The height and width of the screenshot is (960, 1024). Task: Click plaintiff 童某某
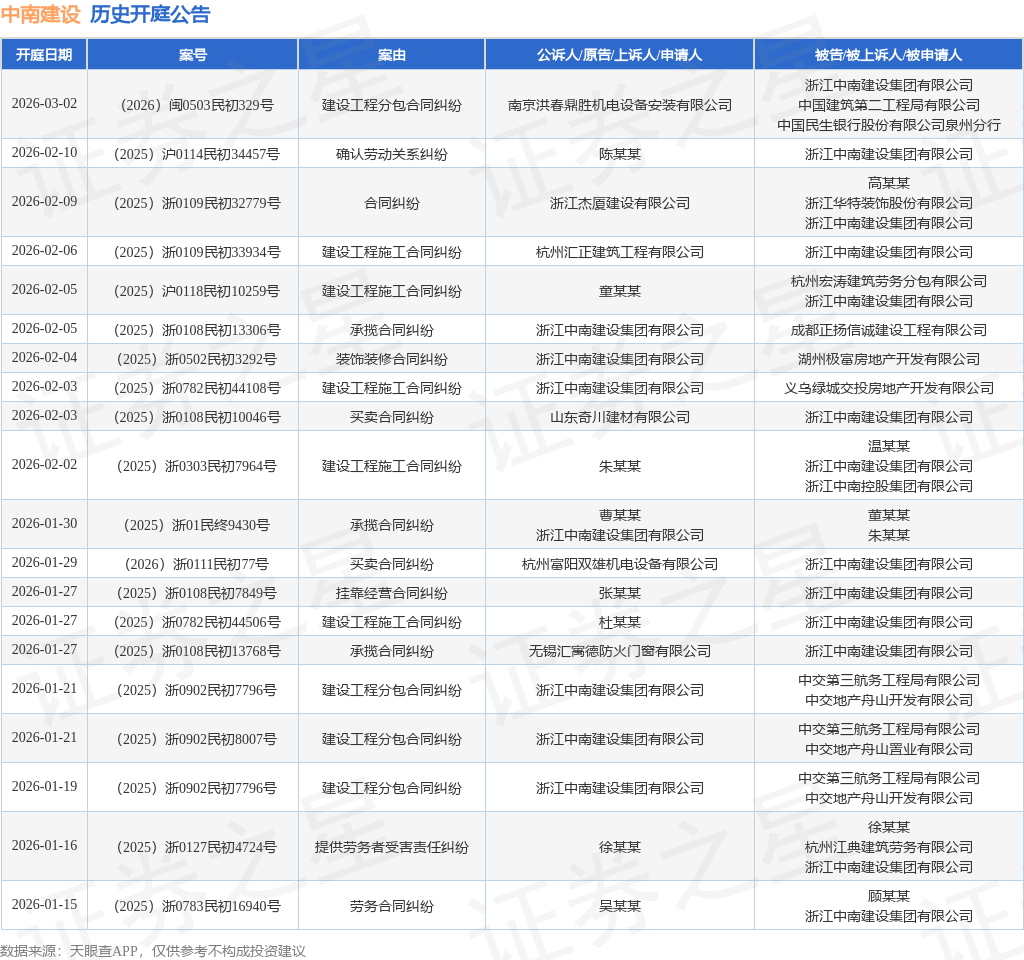pyautogui.click(x=620, y=291)
